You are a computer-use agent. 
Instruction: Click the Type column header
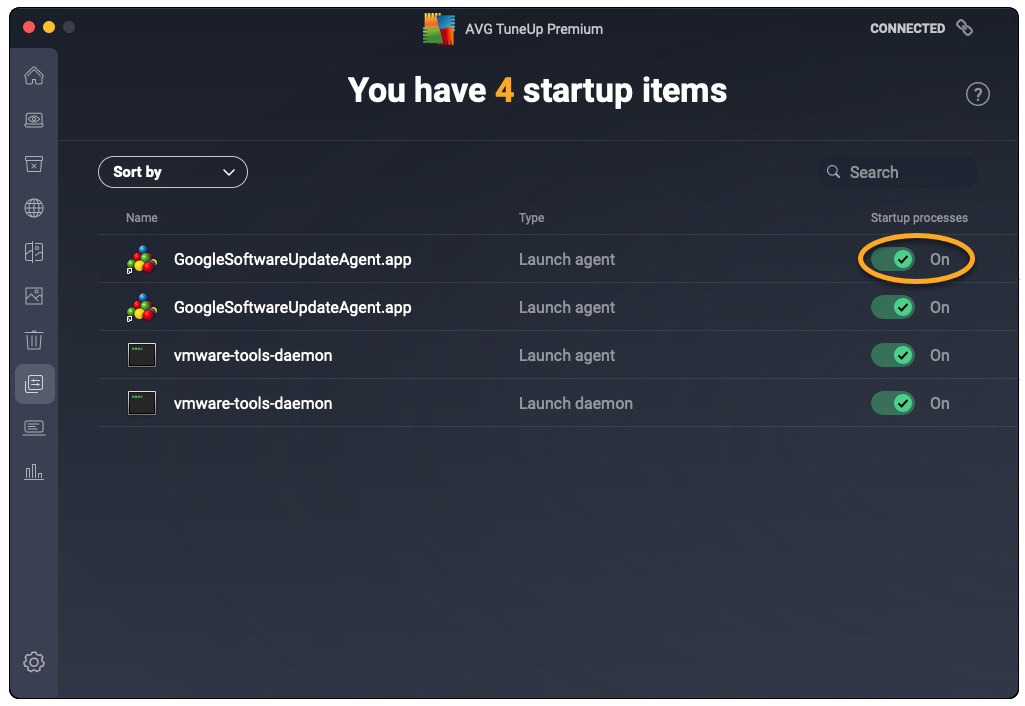(531, 218)
